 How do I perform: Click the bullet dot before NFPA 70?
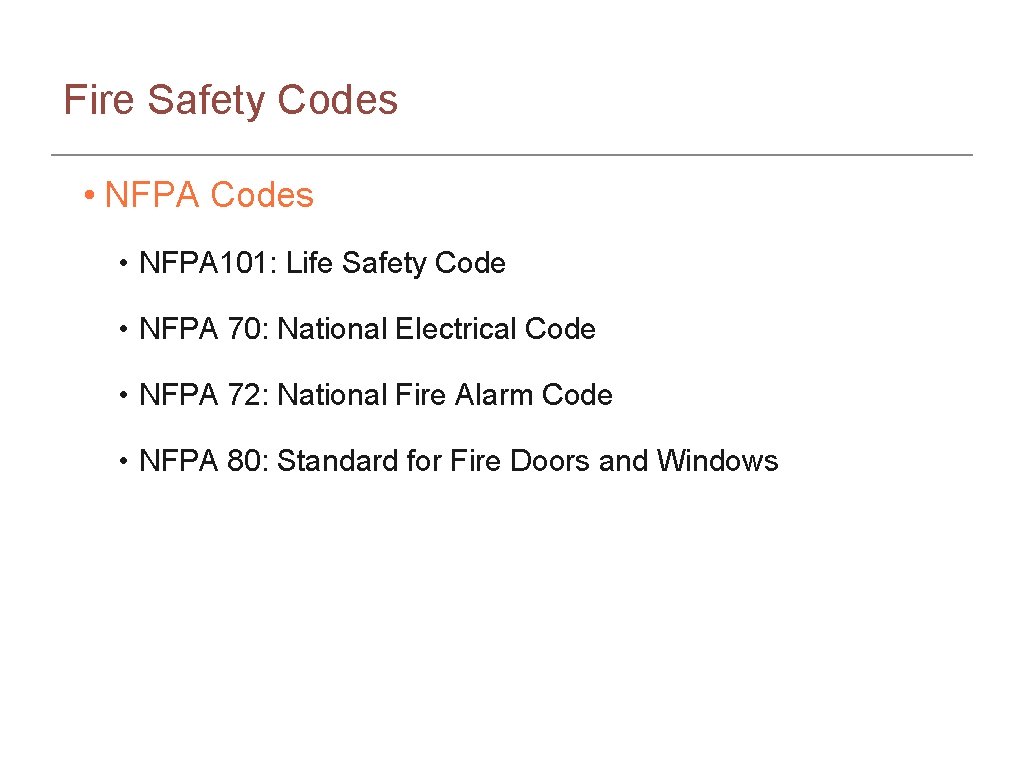tap(123, 330)
